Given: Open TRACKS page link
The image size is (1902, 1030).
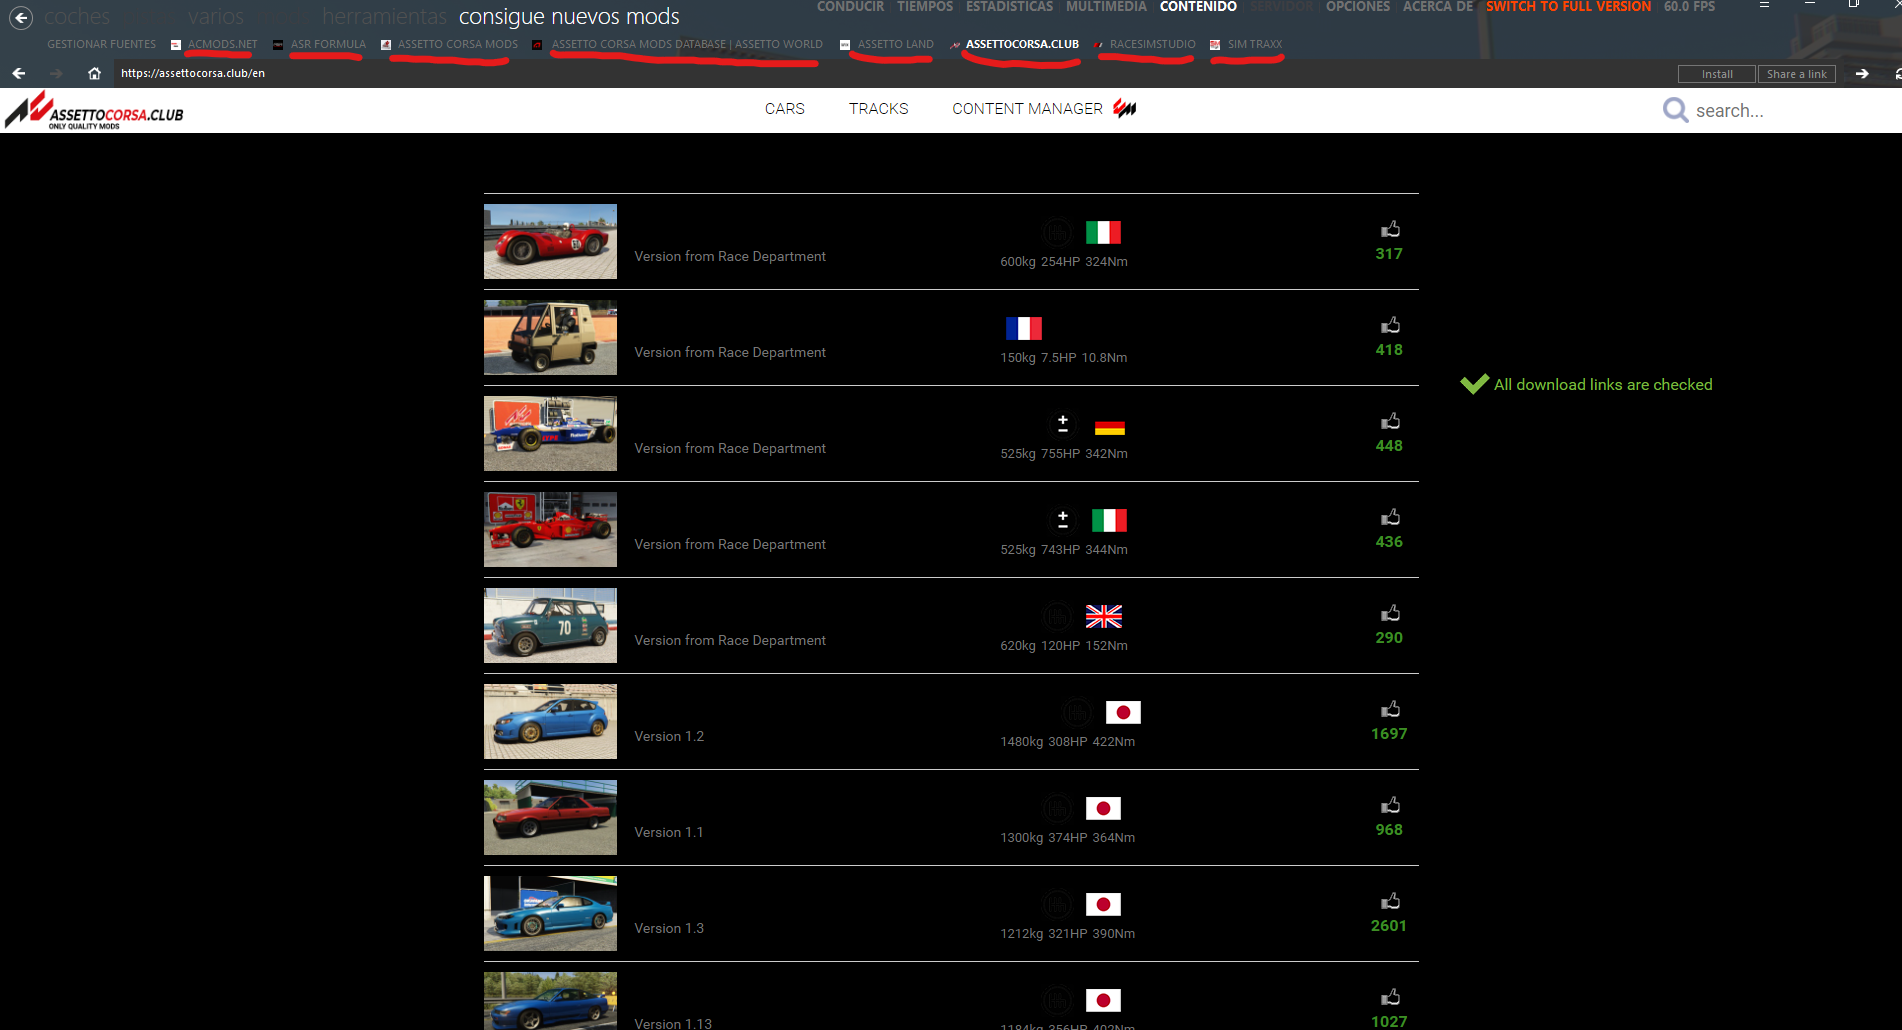Looking at the screenshot, I should (x=878, y=108).
